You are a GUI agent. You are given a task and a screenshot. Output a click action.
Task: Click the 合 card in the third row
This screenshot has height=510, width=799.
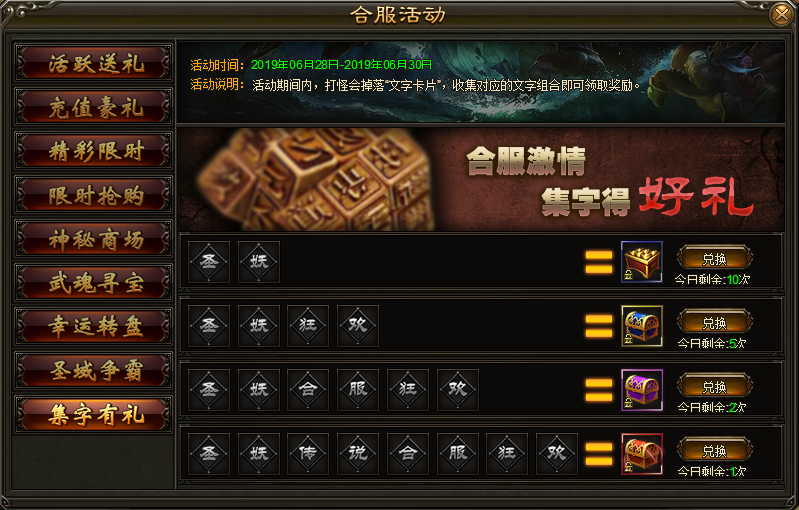[308, 390]
